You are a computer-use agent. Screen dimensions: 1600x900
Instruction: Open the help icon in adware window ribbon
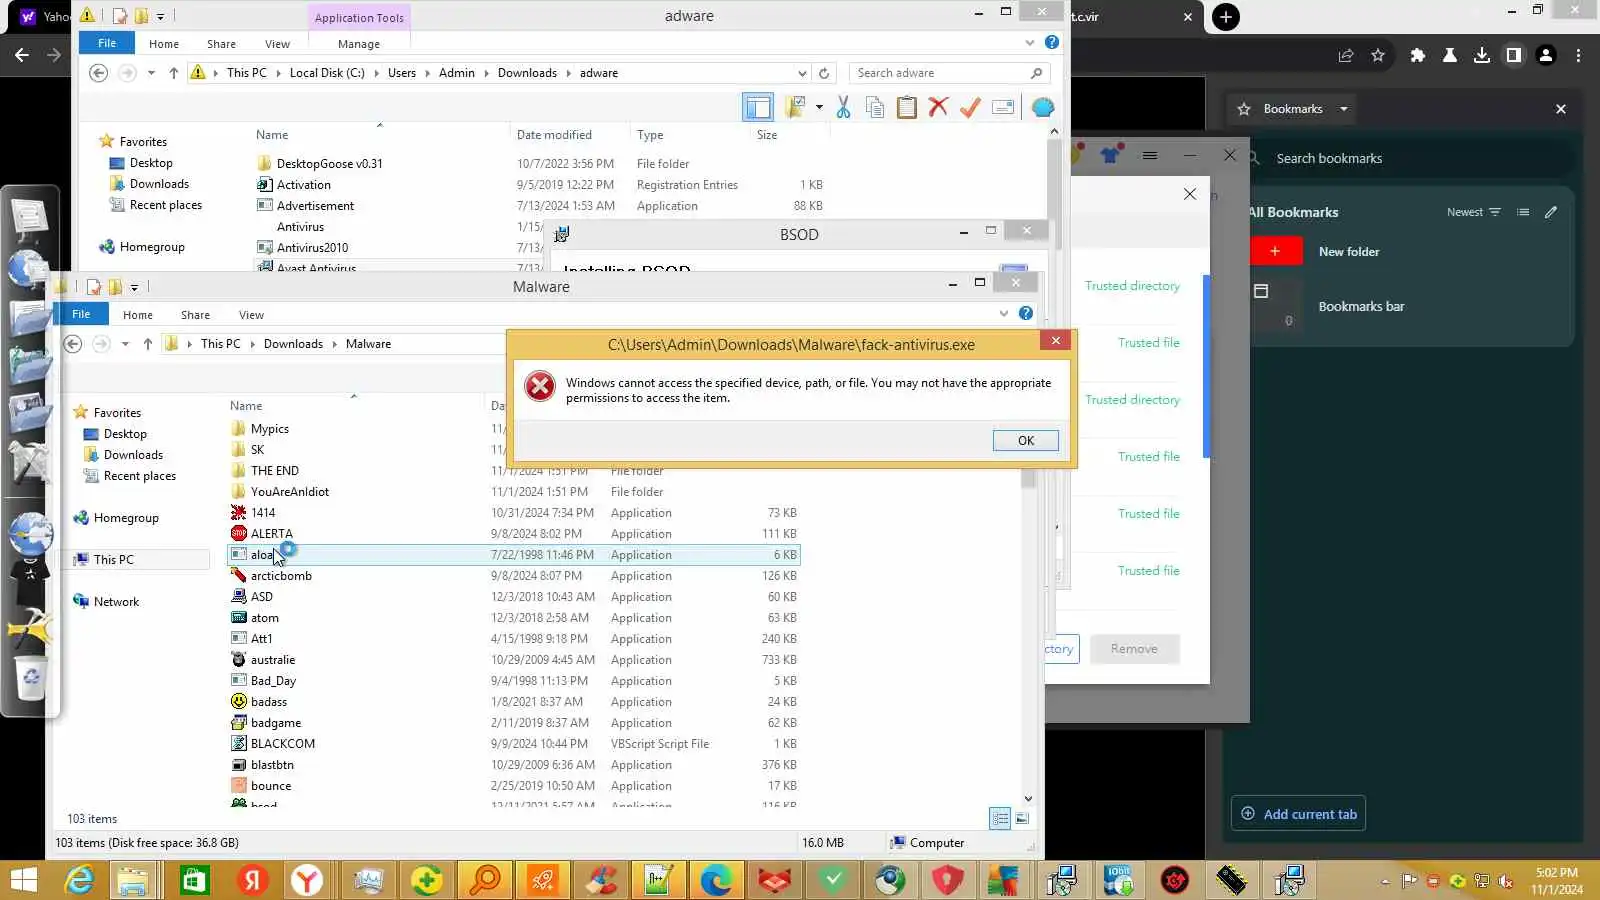(x=1052, y=42)
